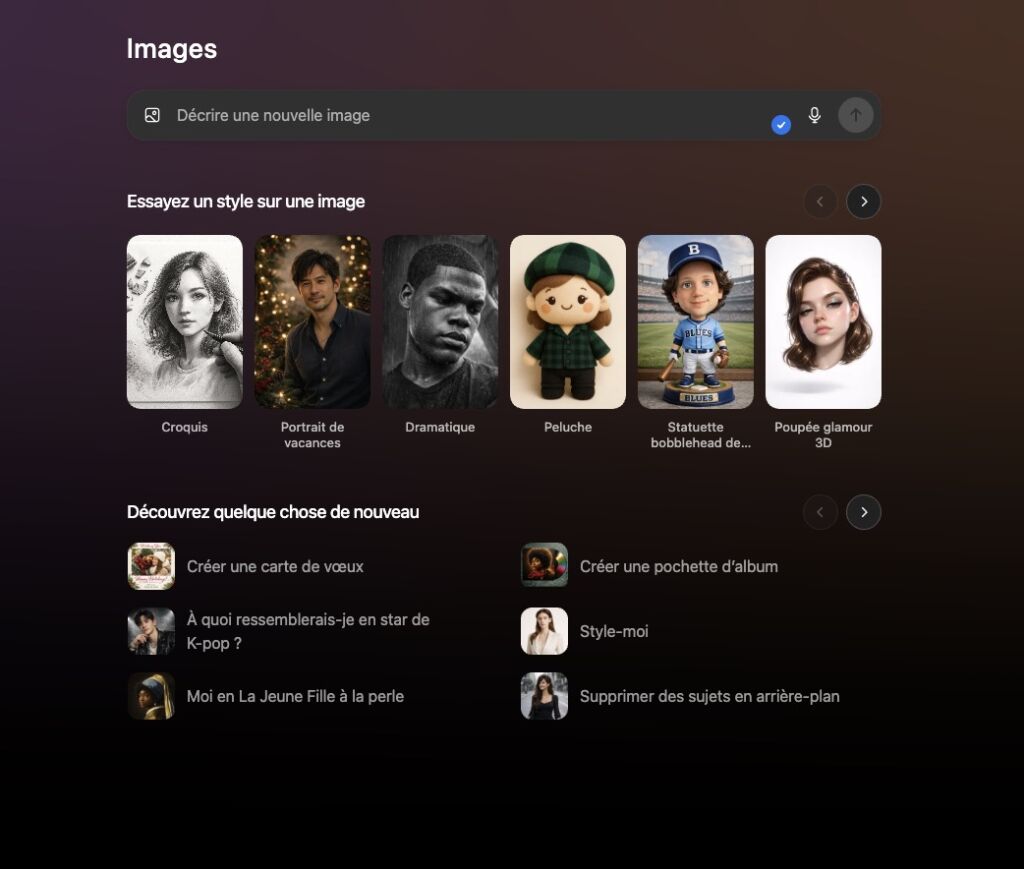
Task: Click the pearl earring icon next to 'Moi en La Jeune Fille à la perle'
Action: (x=151, y=695)
